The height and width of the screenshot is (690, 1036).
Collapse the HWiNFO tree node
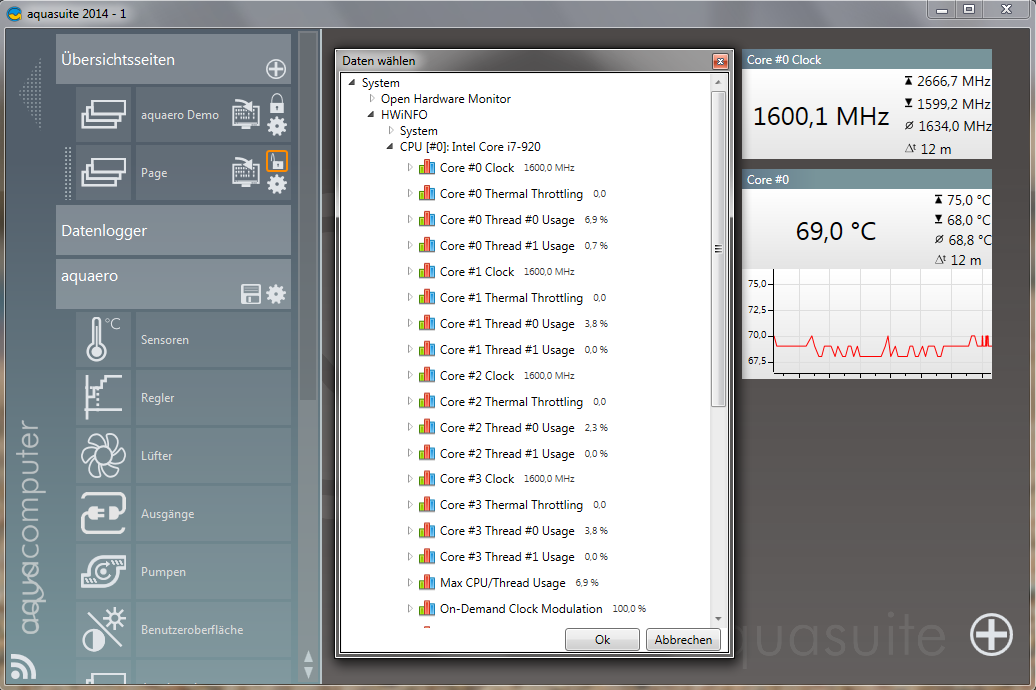tap(371, 114)
